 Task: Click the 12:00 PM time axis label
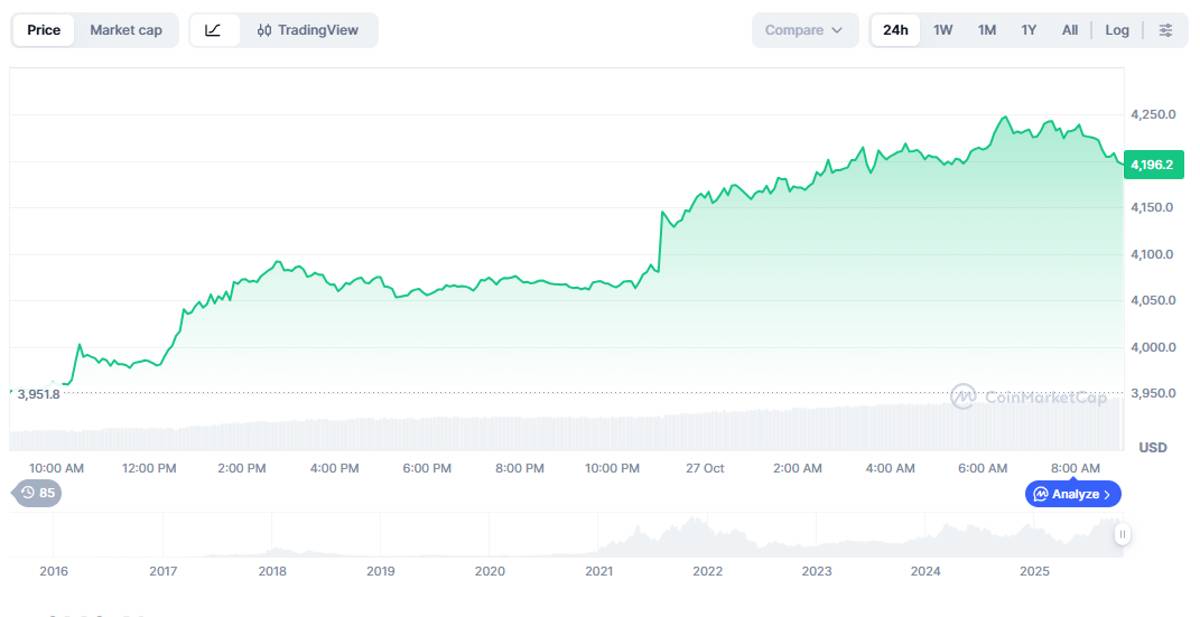point(149,468)
